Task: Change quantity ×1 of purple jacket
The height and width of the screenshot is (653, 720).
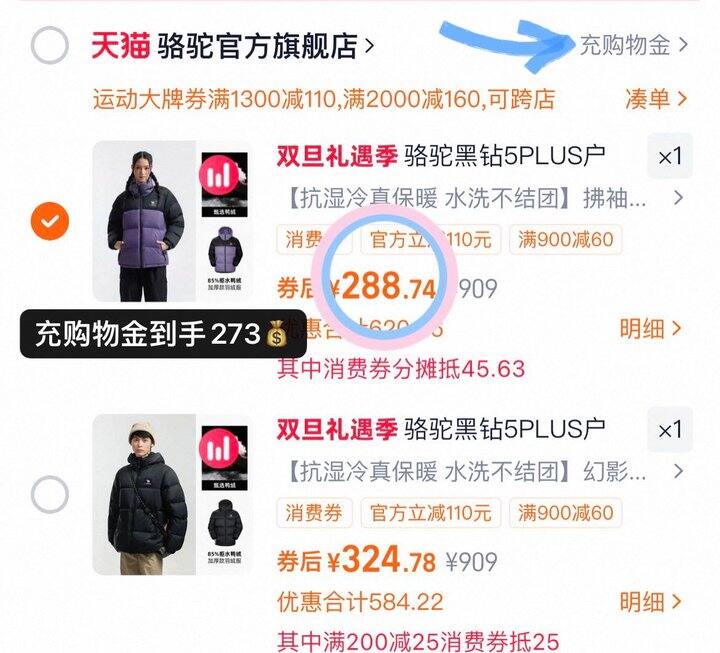Action: pyautogui.click(x=669, y=156)
